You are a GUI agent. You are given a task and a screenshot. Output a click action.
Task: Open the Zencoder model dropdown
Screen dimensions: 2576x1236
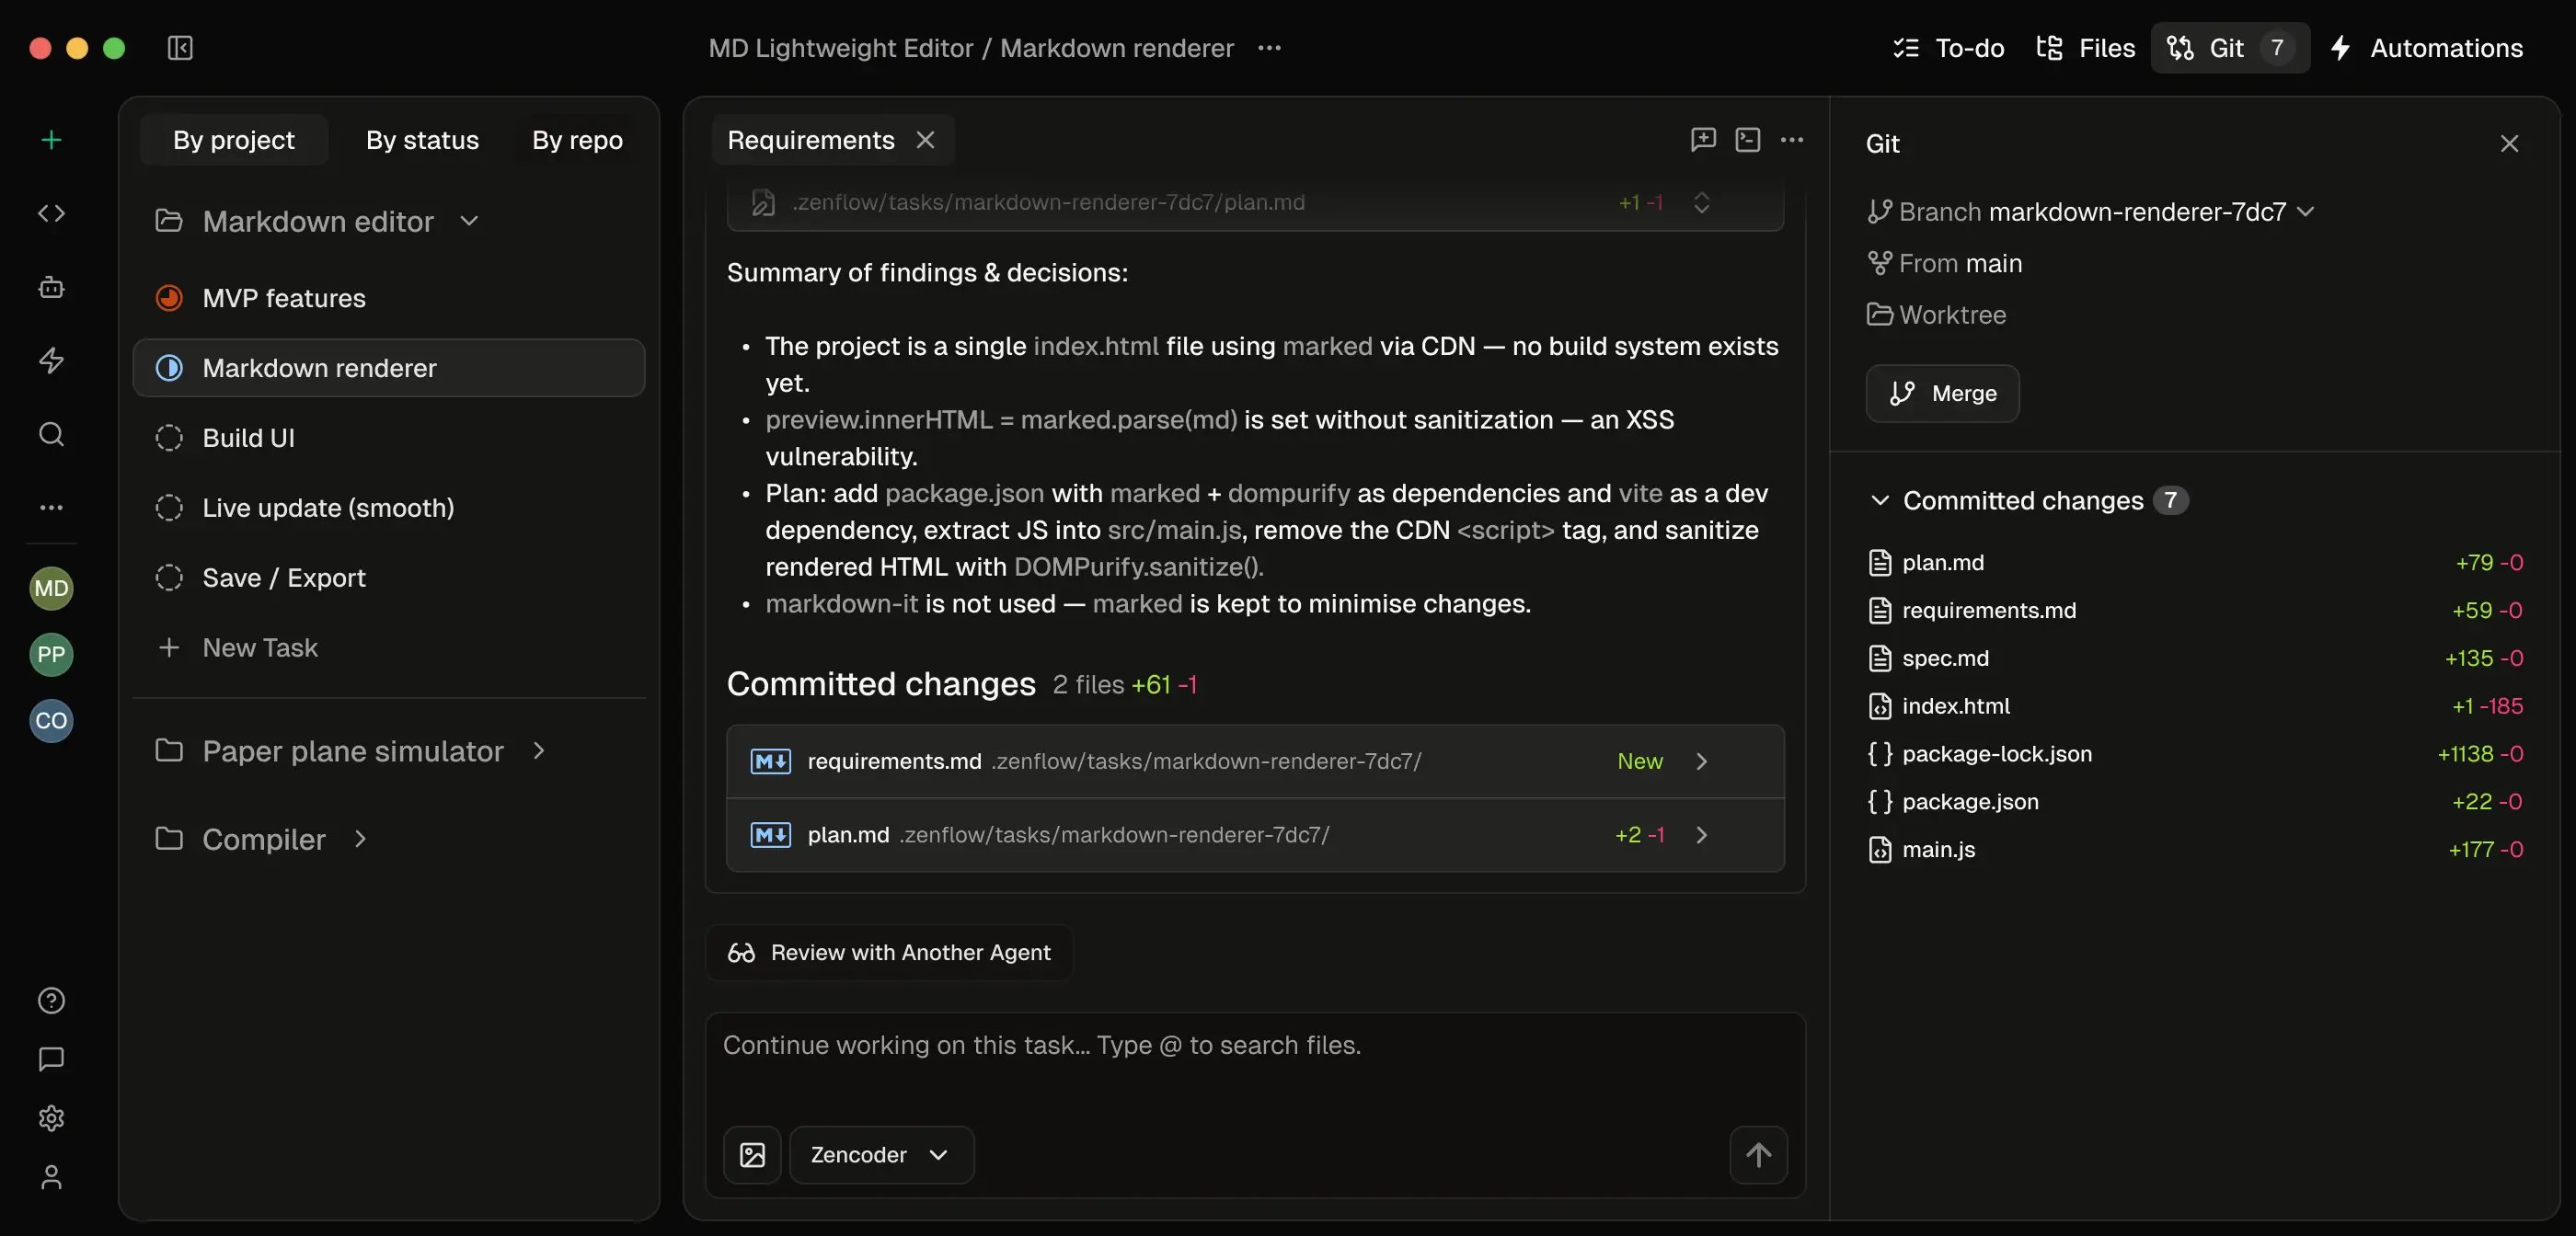point(881,1155)
